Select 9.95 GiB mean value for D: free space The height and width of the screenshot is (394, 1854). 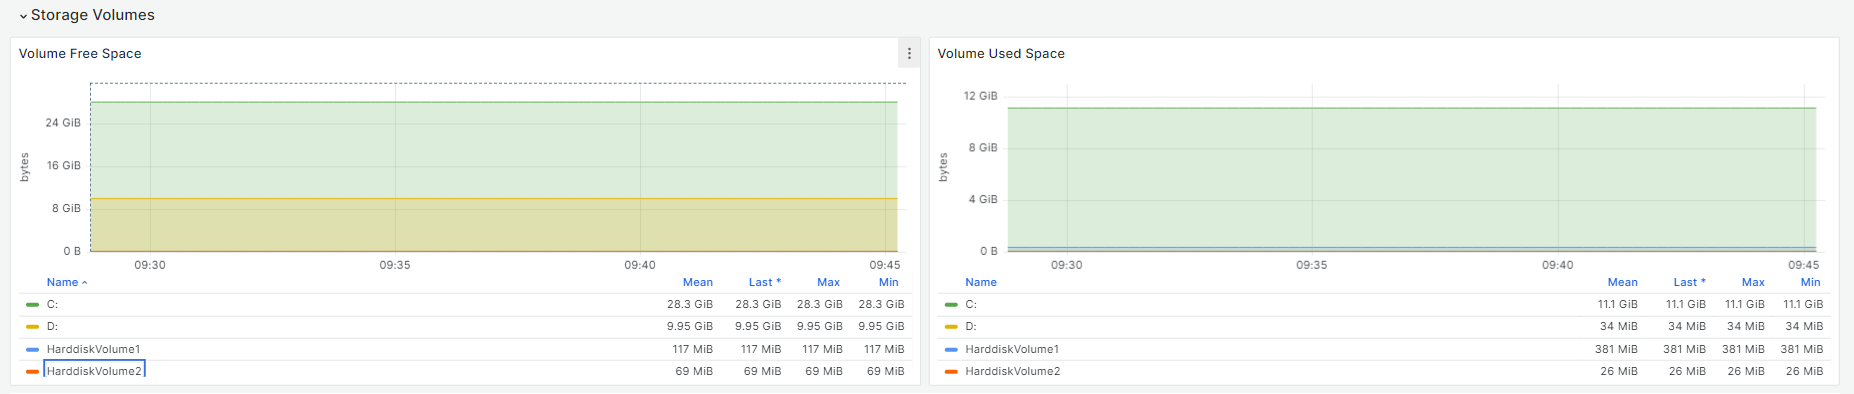coord(690,326)
